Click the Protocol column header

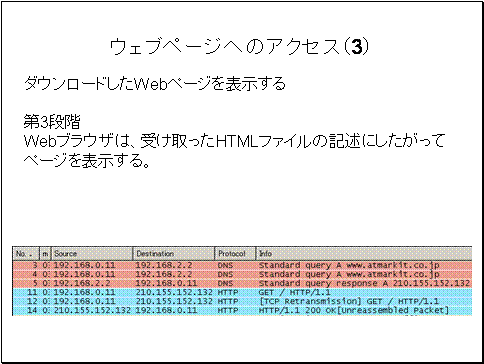point(235,254)
